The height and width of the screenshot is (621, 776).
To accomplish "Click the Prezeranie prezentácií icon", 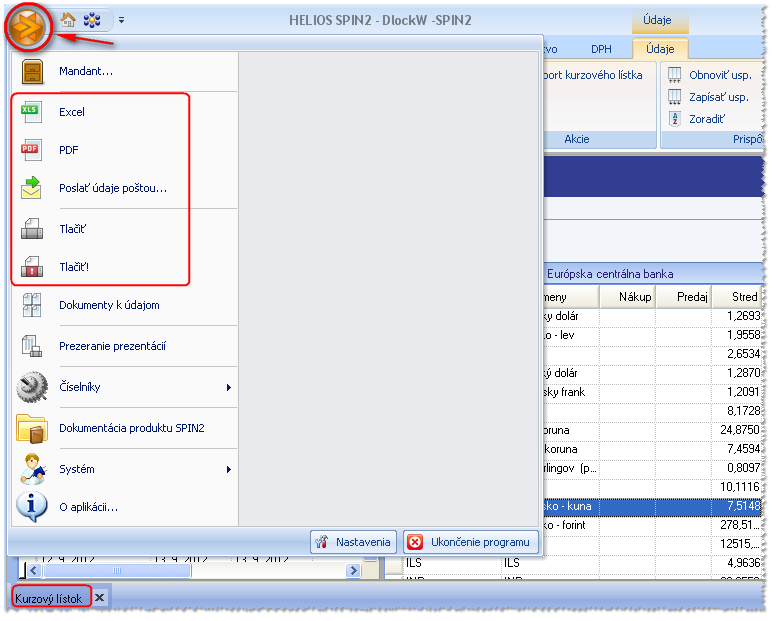I will [x=32, y=346].
